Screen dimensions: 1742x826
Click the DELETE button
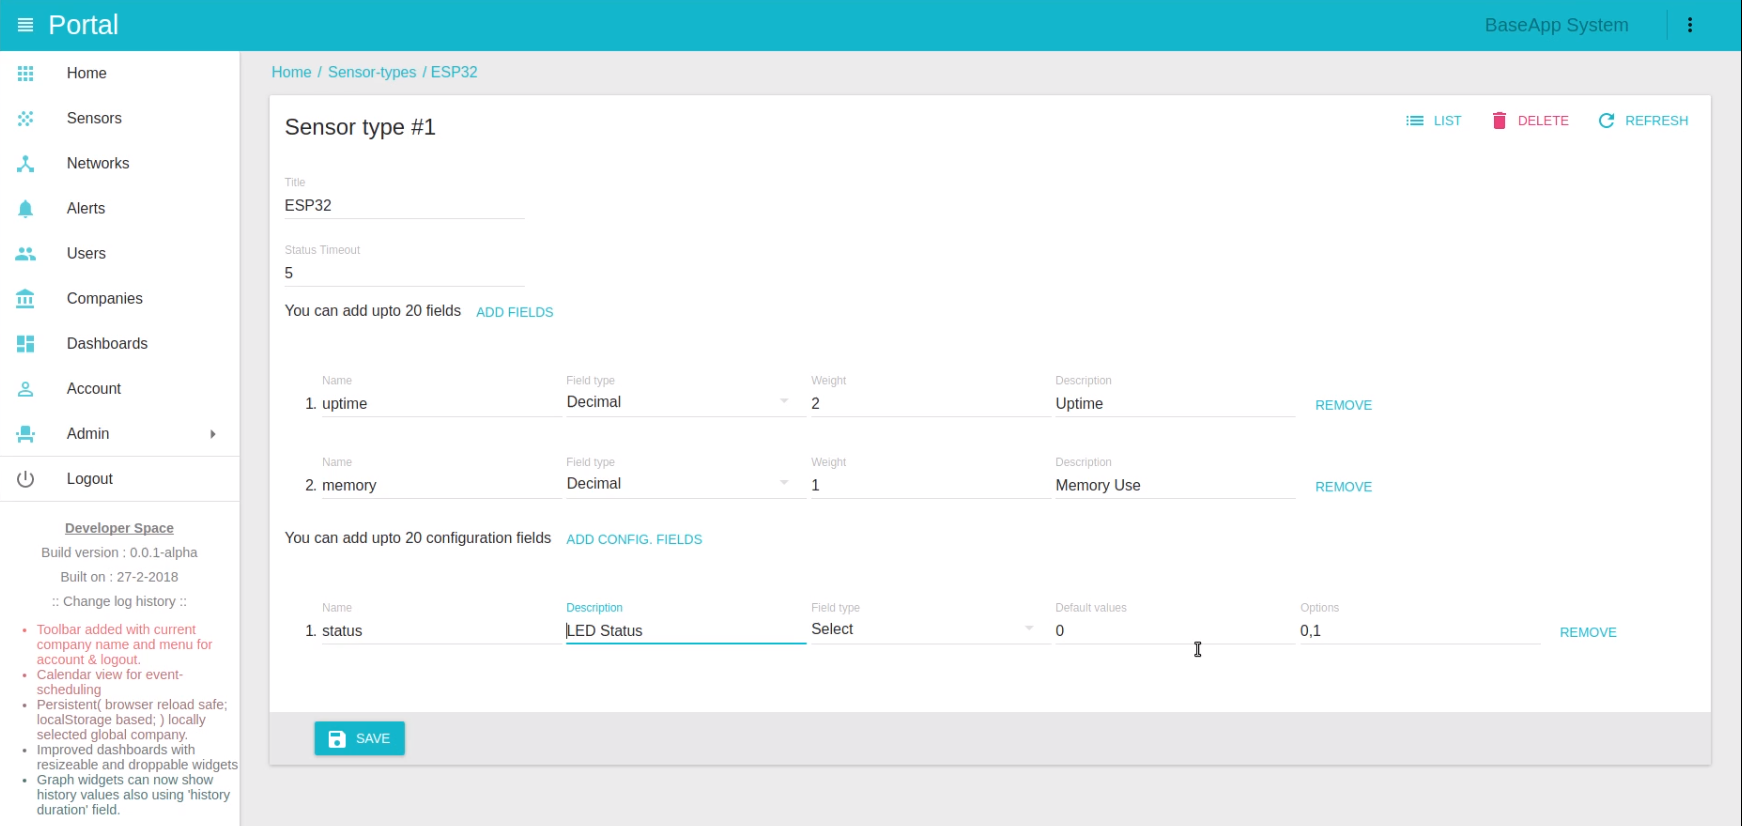click(x=1530, y=120)
